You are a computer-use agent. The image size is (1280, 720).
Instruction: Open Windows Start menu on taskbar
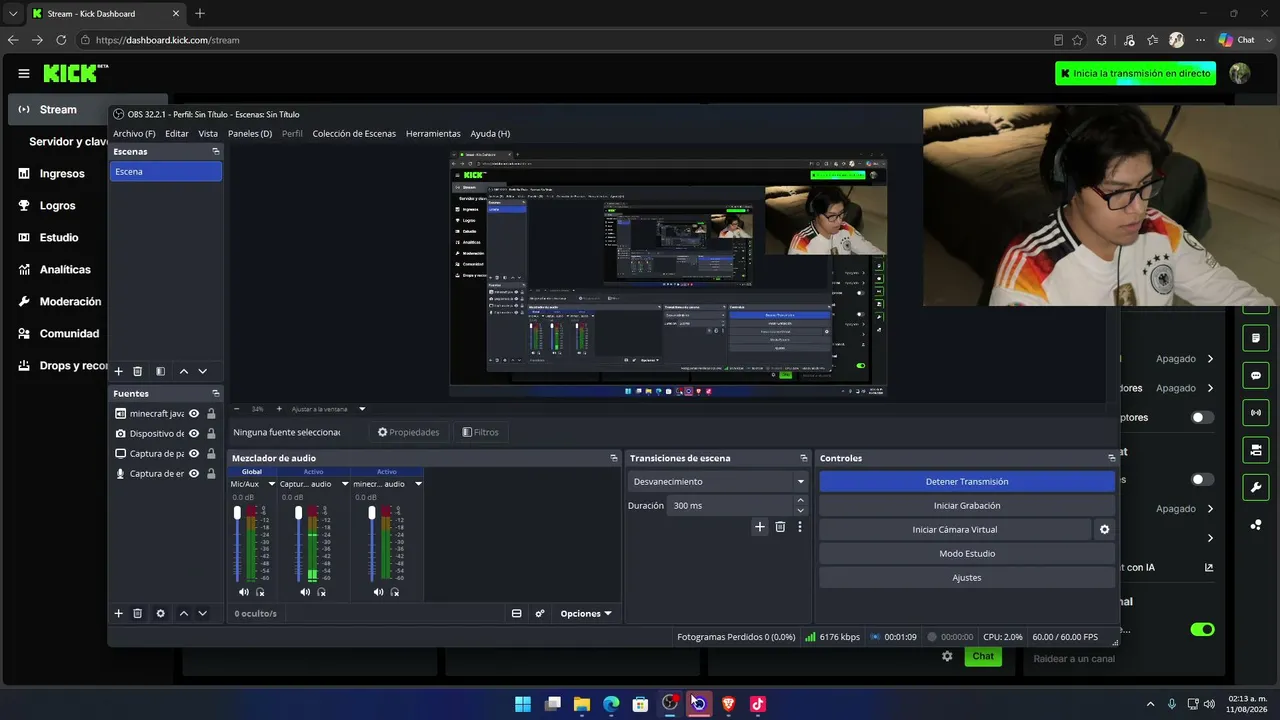pyautogui.click(x=523, y=704)
